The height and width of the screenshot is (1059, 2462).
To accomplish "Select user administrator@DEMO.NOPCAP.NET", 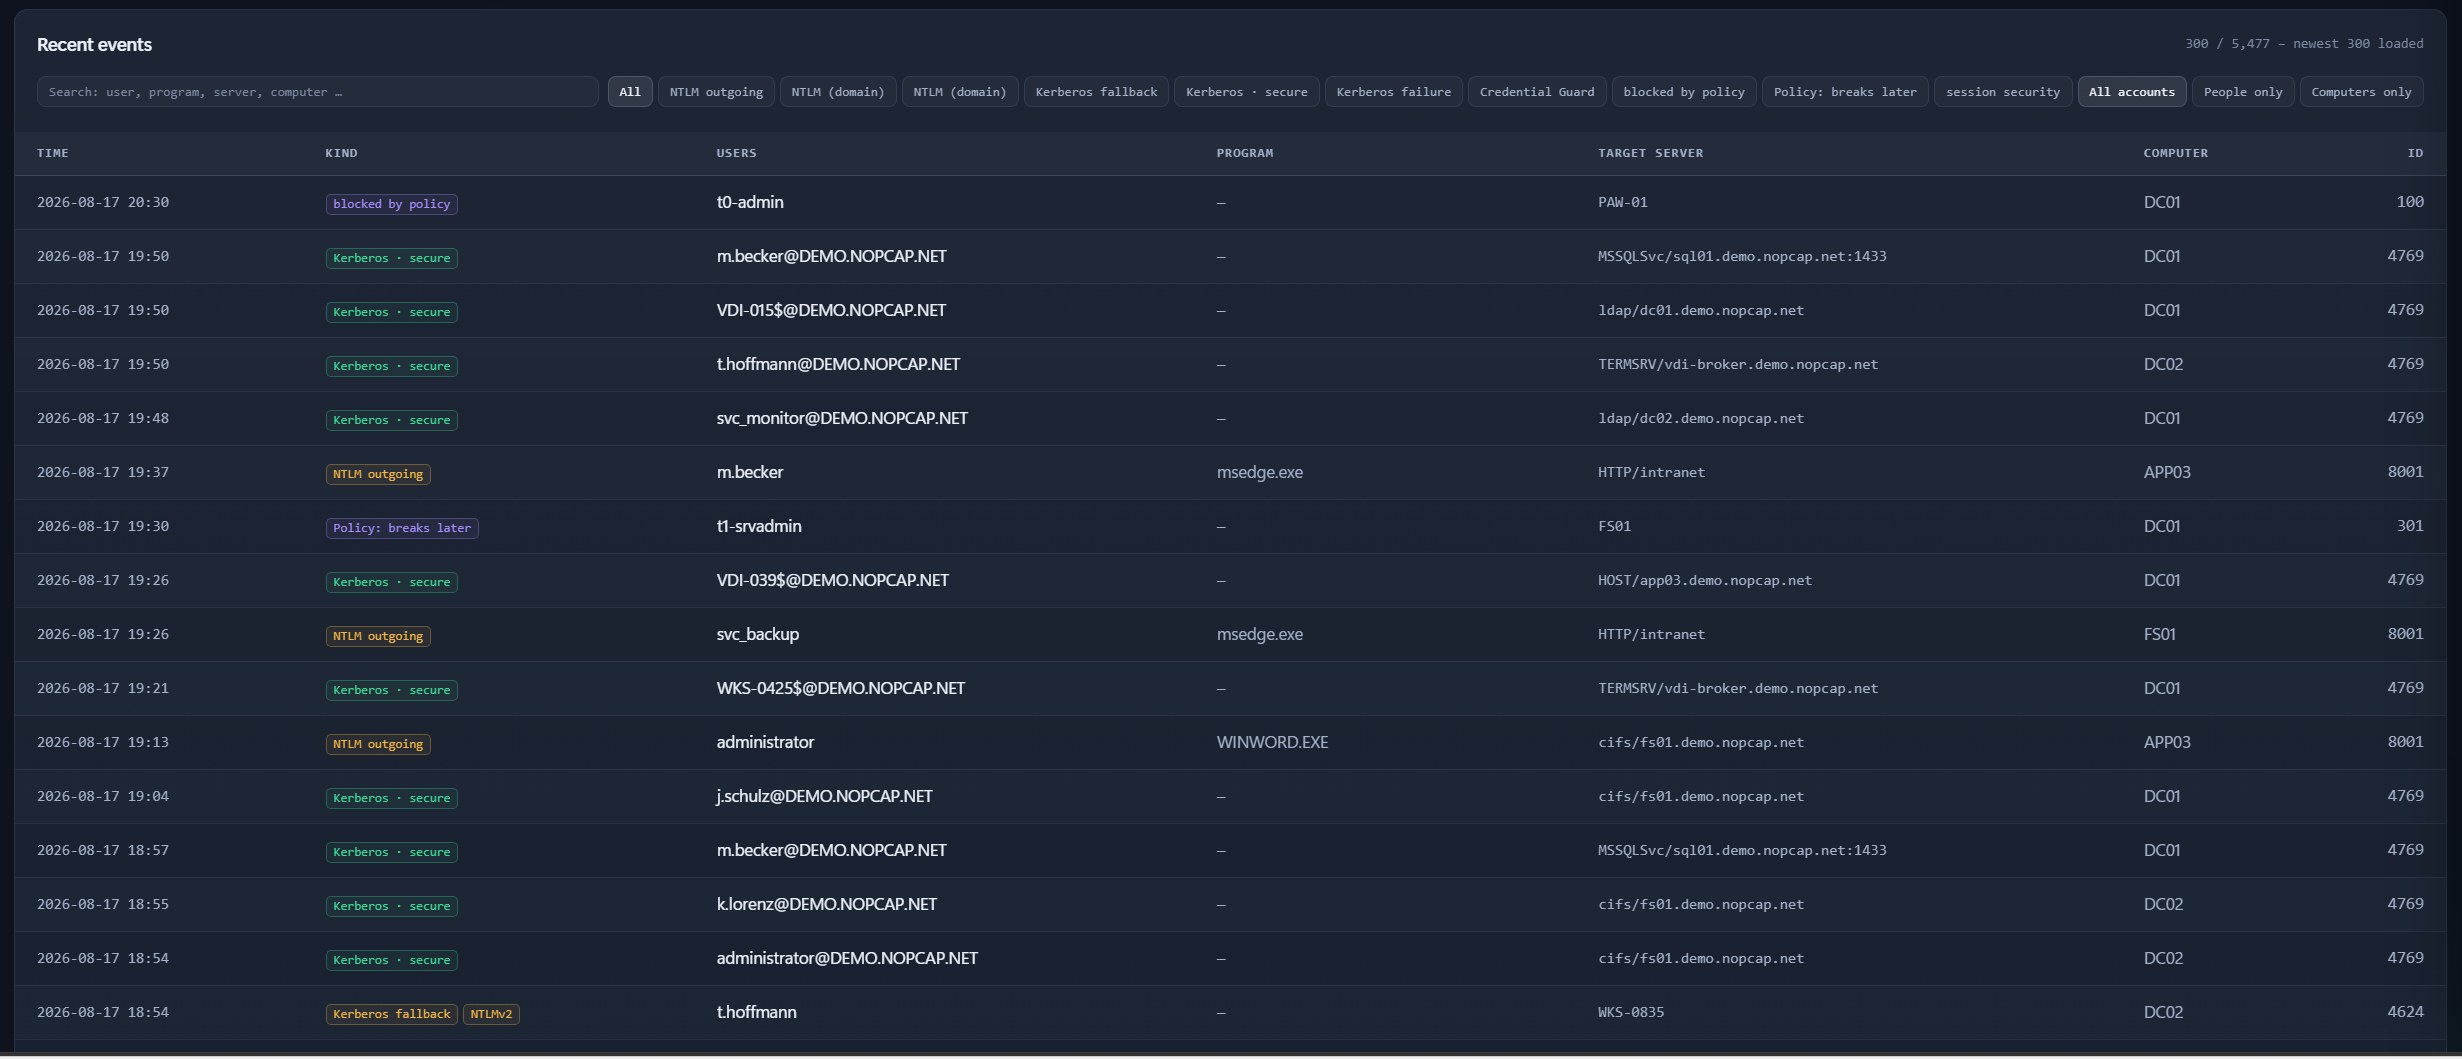I will 847,958.
